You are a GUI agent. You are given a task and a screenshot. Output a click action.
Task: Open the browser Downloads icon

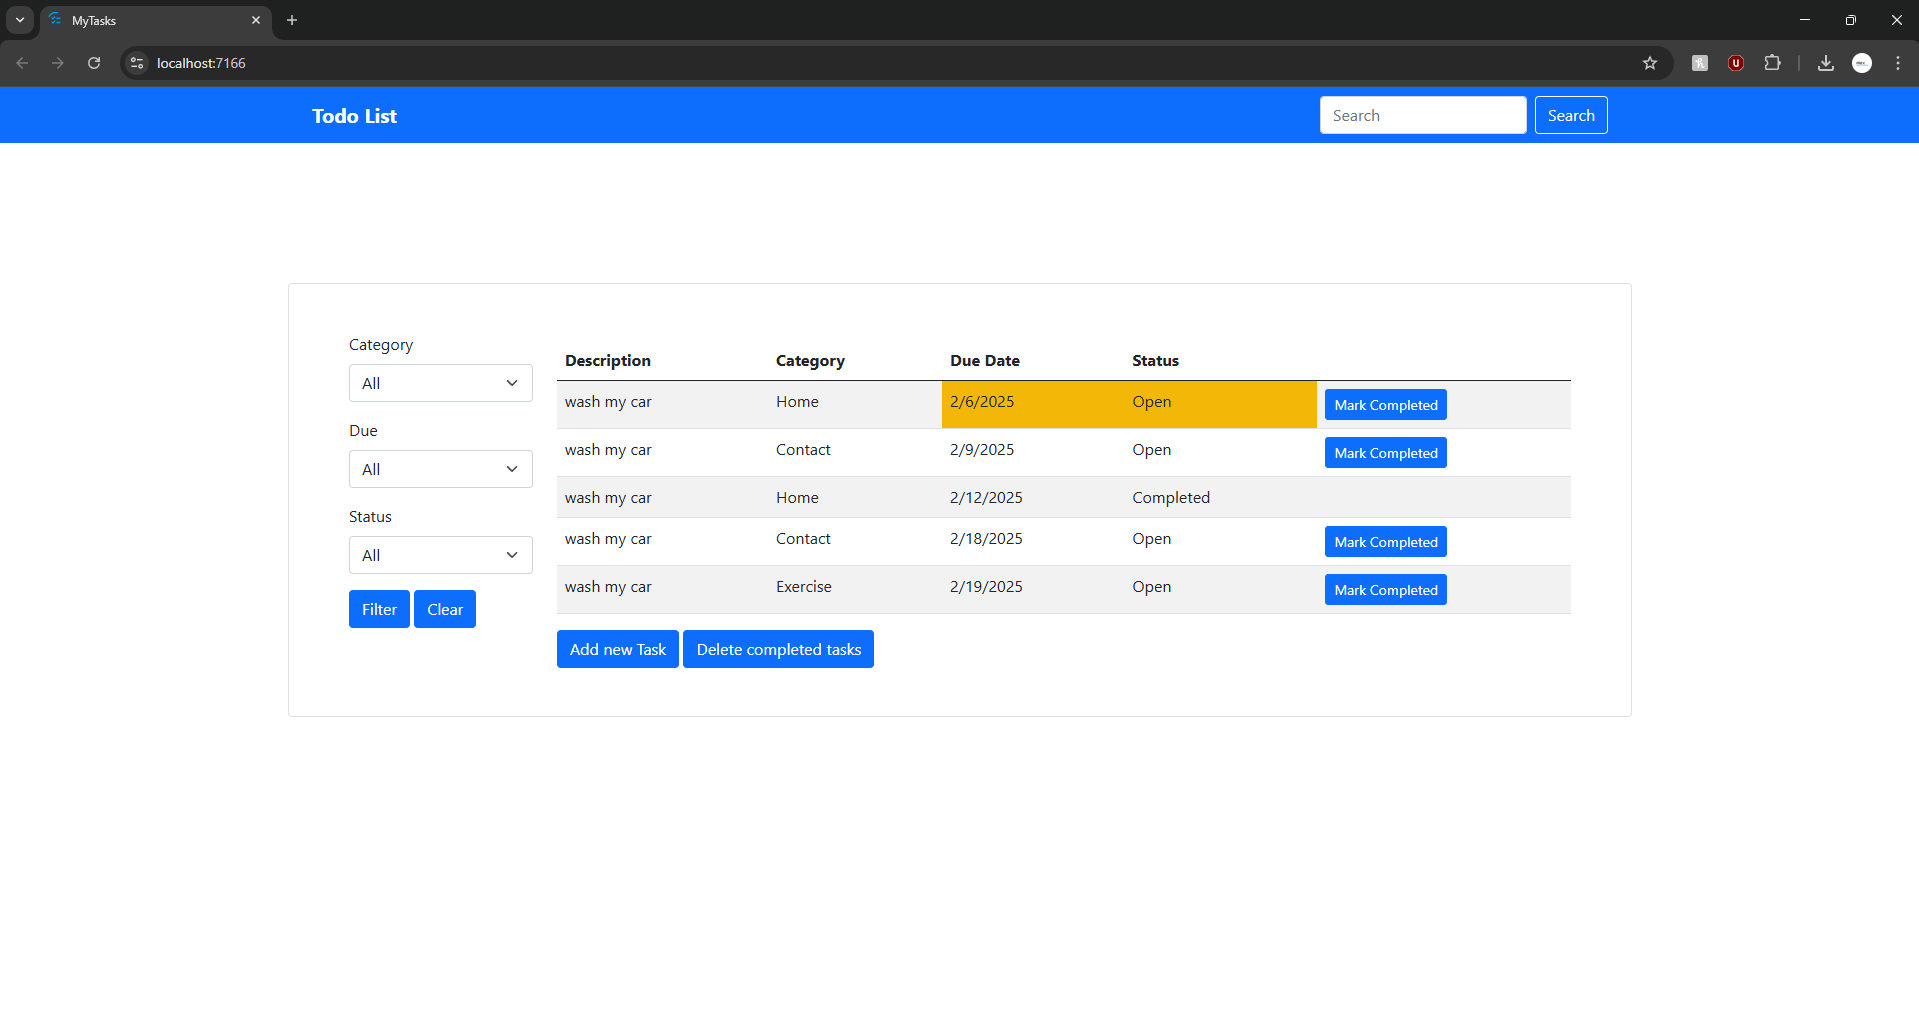click(x=1826, y=63)
